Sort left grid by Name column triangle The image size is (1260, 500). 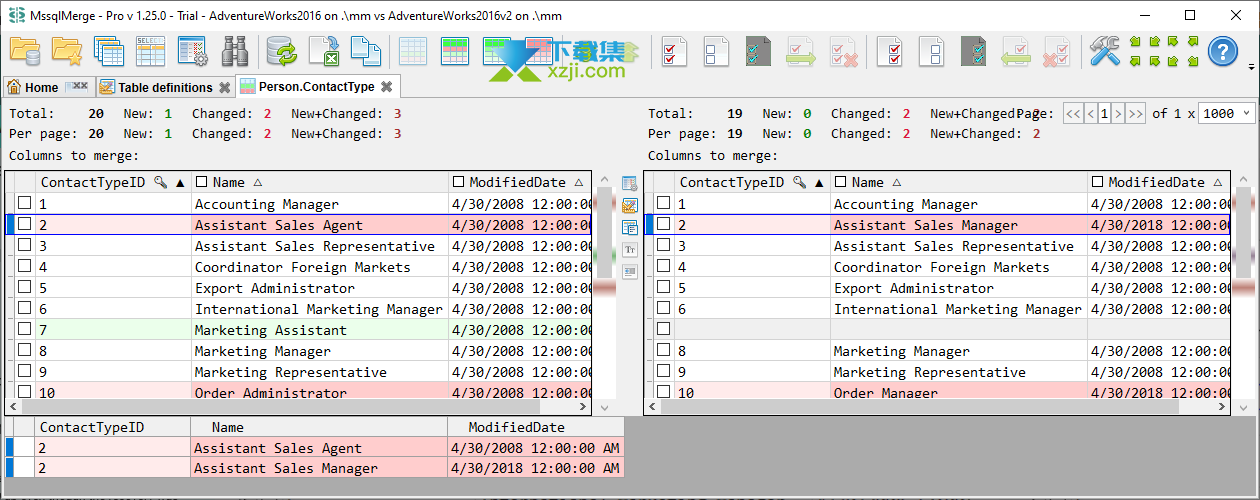pos(257,182)
